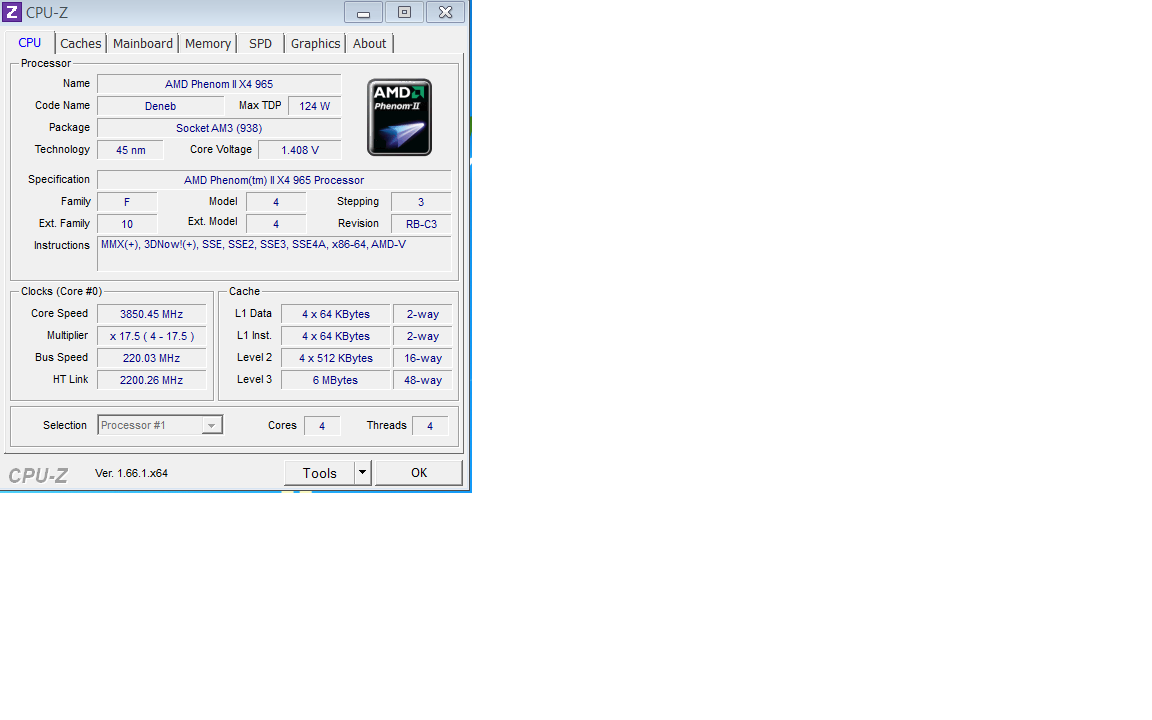Click the Specification field text

click(274, 181)
